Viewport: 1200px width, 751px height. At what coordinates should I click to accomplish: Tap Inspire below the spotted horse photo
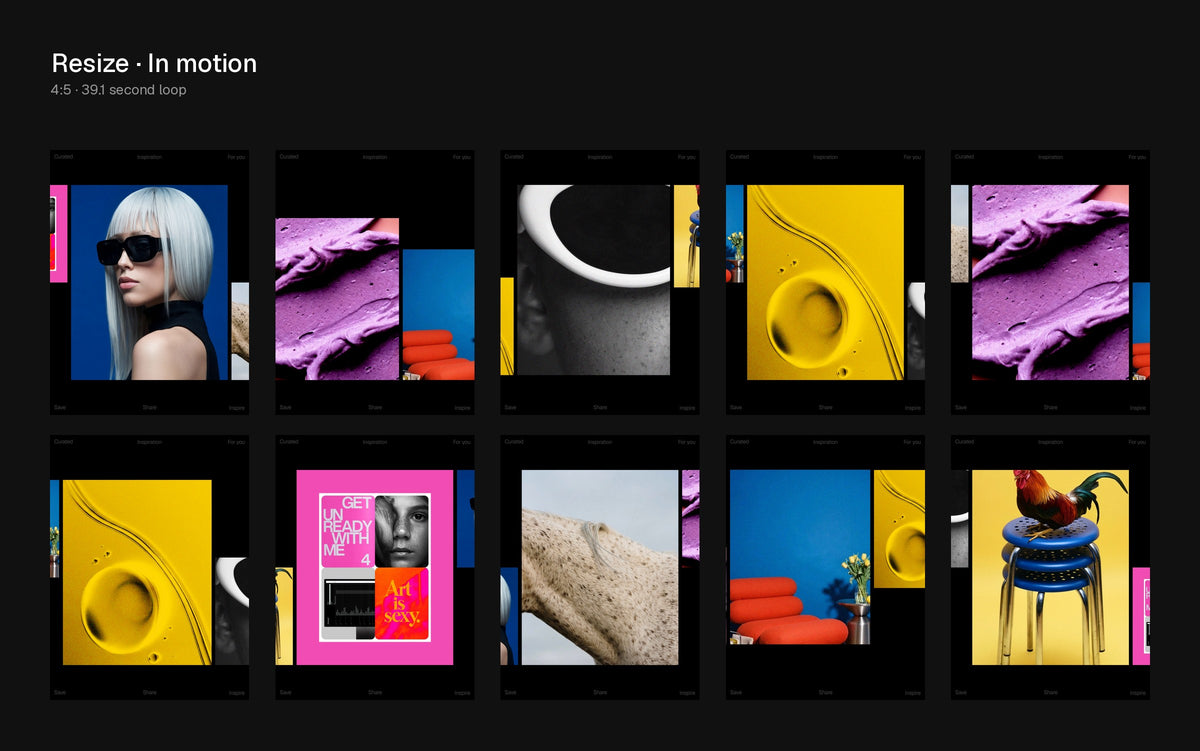[x=687, y=693]
